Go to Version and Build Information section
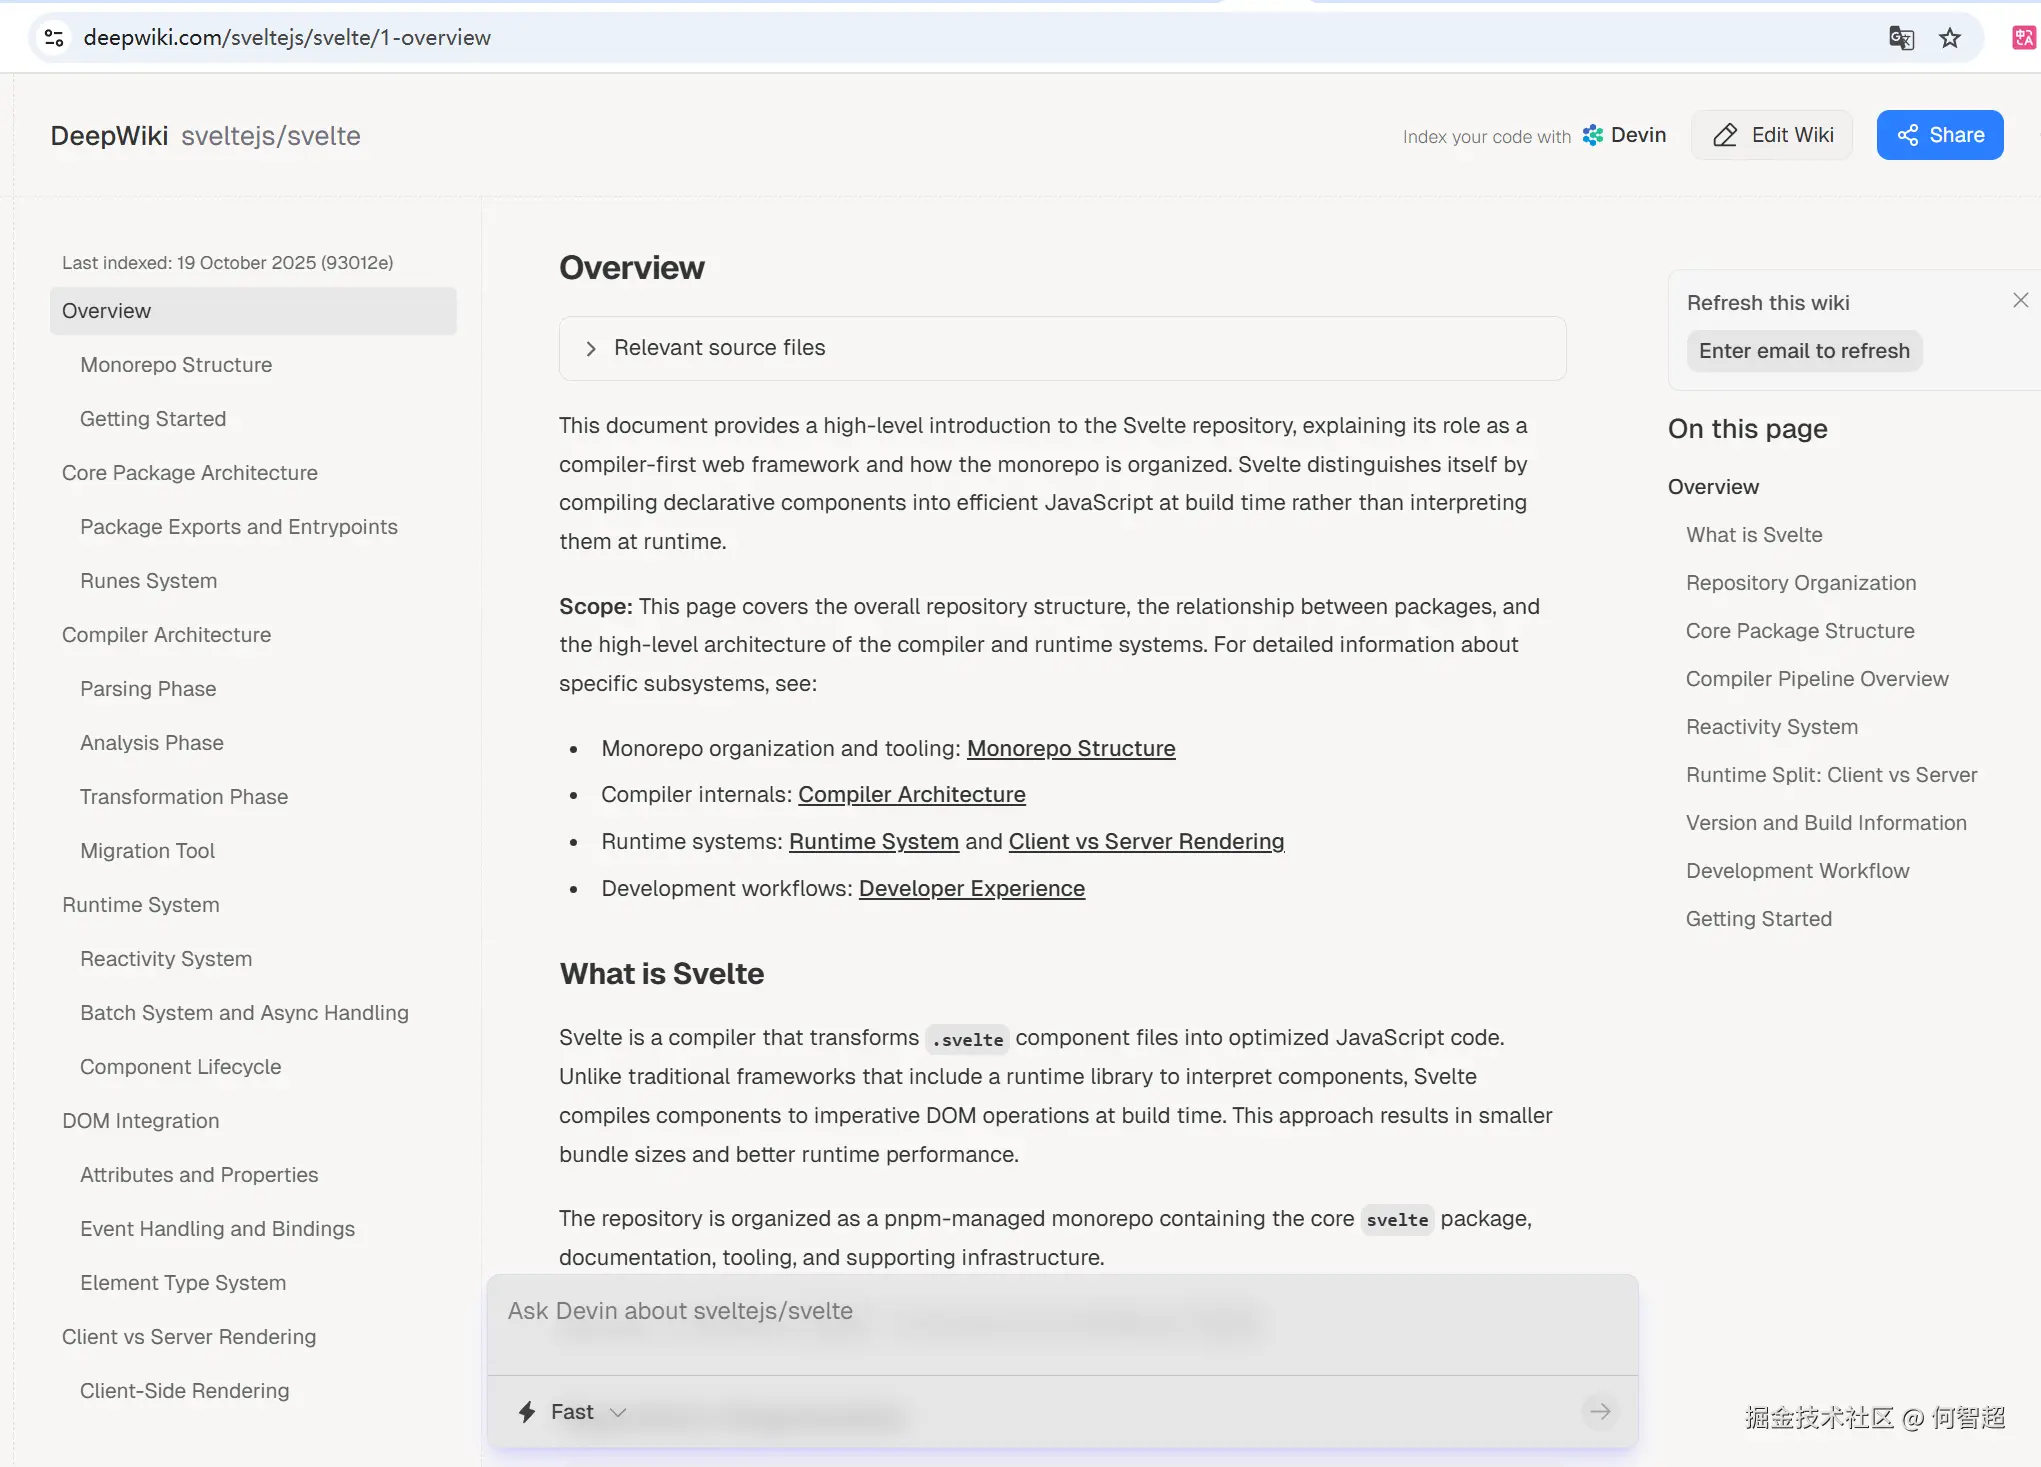 click(1825, 823)
